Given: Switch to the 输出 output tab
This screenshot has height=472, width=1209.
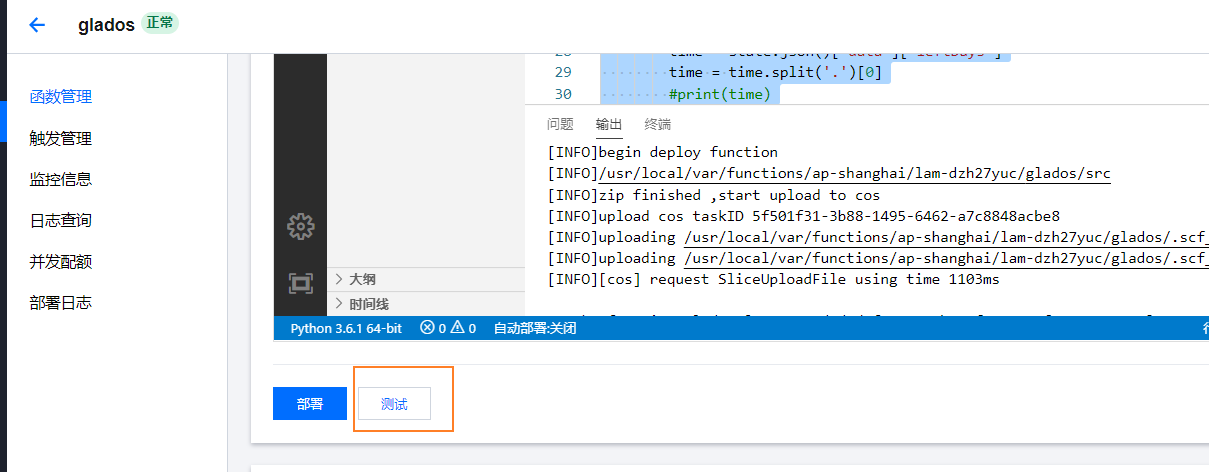Looking at the screenshot, I should coord(609,124).
